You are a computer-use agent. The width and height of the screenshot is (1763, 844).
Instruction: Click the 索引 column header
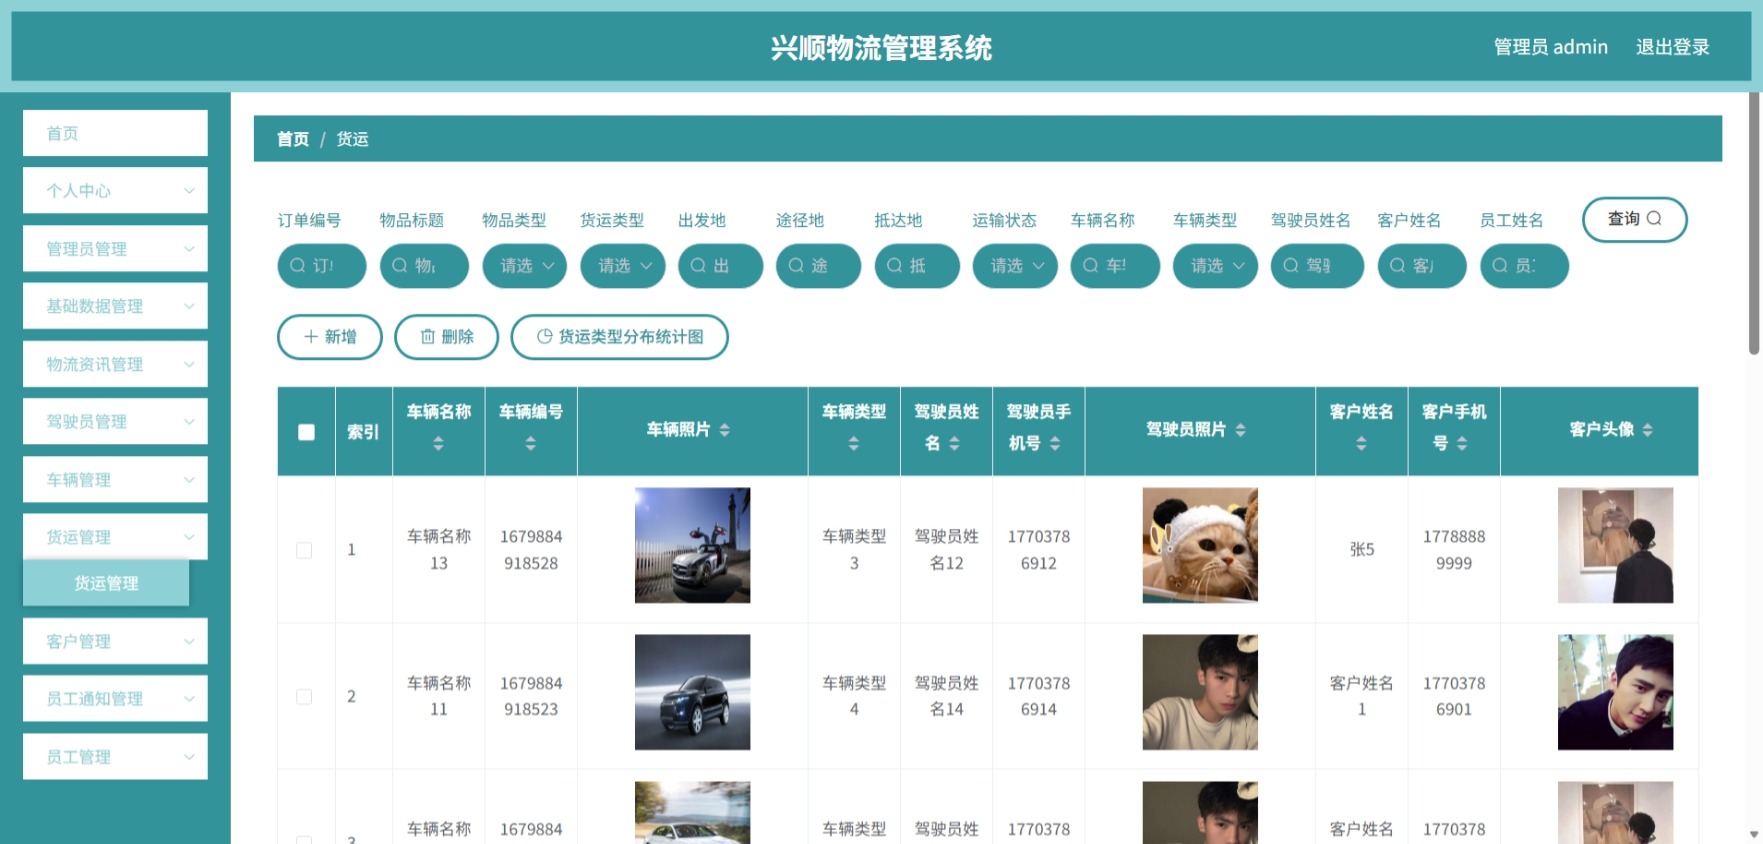(363, 432)
